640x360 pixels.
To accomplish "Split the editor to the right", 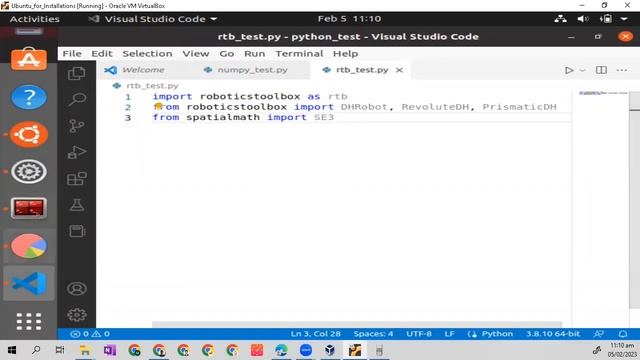I will [601, 70].
